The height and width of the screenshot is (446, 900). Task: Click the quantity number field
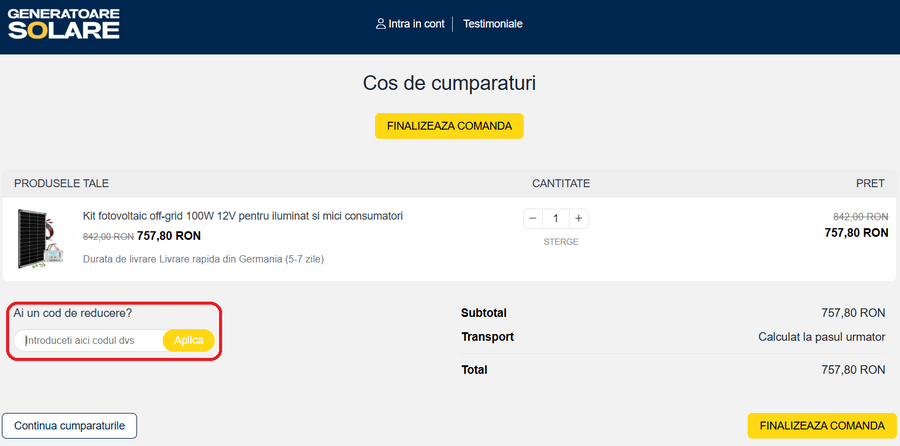click(x=555, y=218)
